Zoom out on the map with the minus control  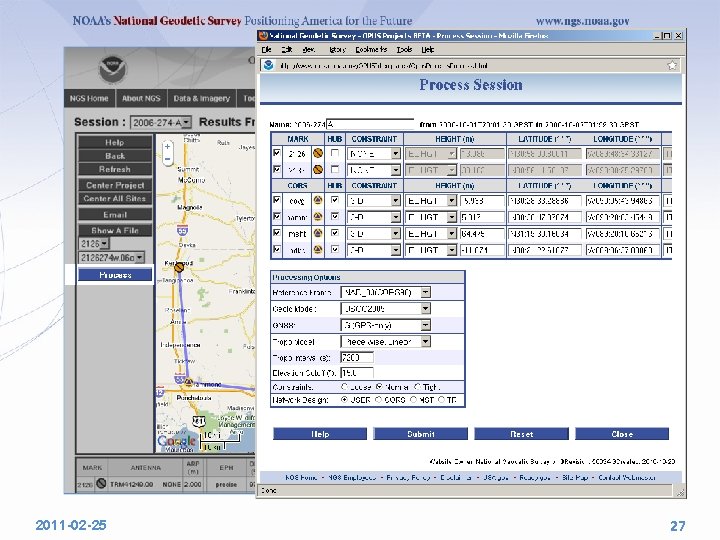click(x=168, y=159)
